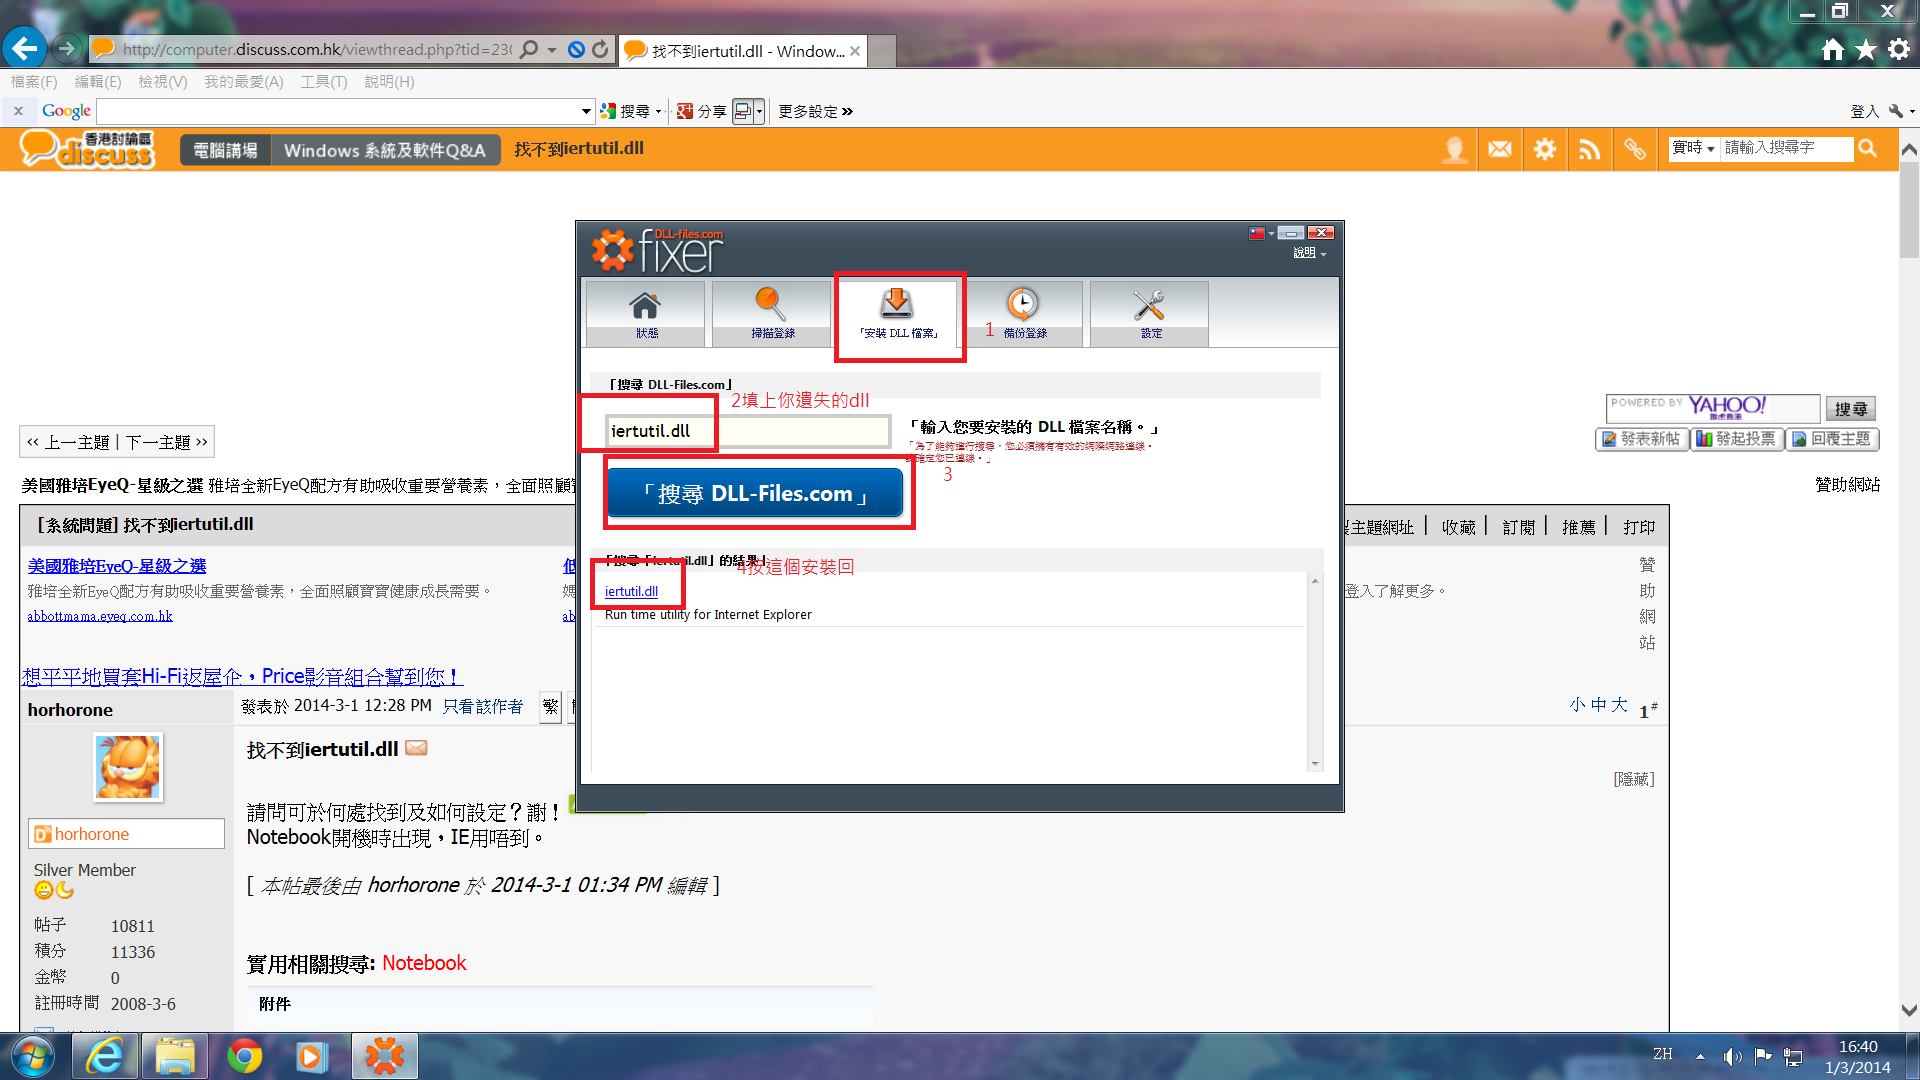Open the IE home page icon
1920x1080 pixels.
pyautogui.click(x=1832, y=49)
